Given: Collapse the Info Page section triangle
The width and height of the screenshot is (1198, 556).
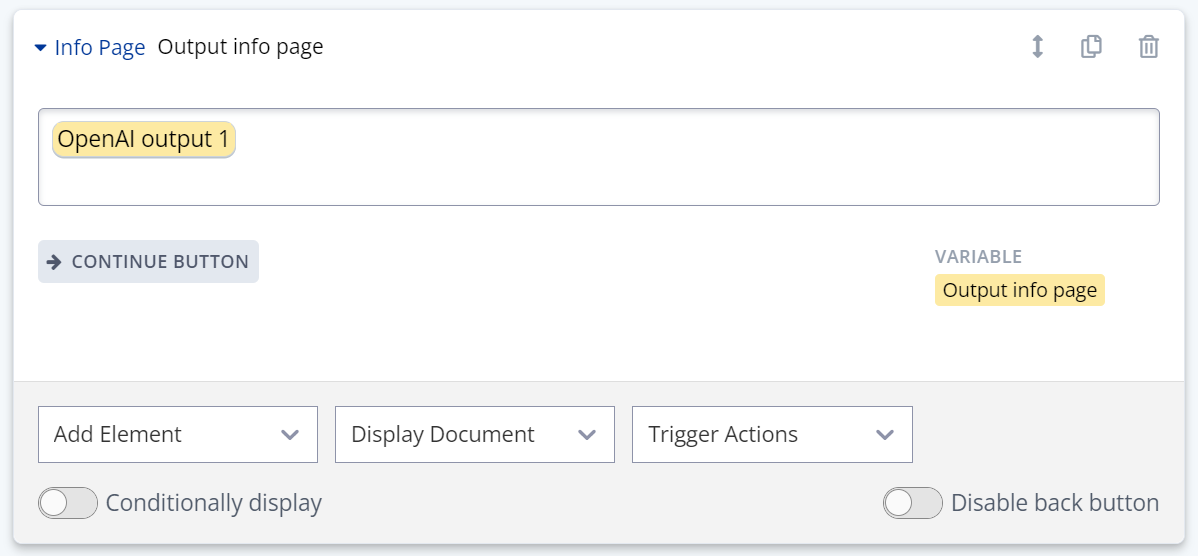Looking at the screenshot, I should tap(40, 47).
